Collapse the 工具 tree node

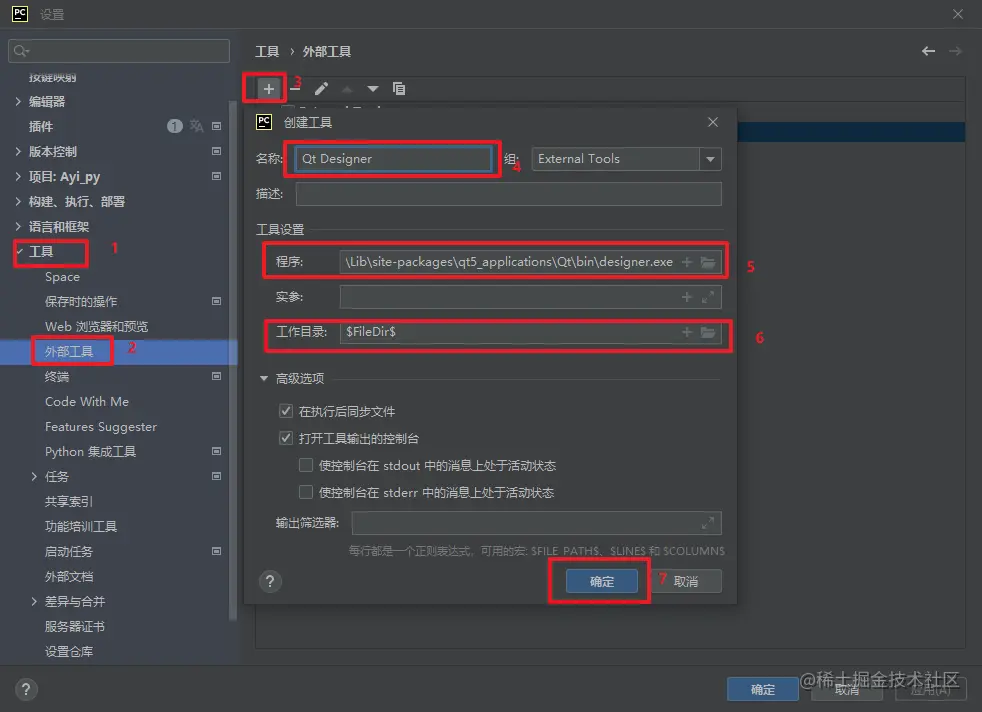(20, 252)
